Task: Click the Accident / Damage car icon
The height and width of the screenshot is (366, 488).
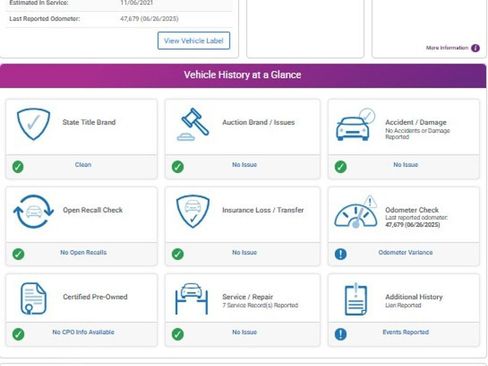Action: [355, 124]
